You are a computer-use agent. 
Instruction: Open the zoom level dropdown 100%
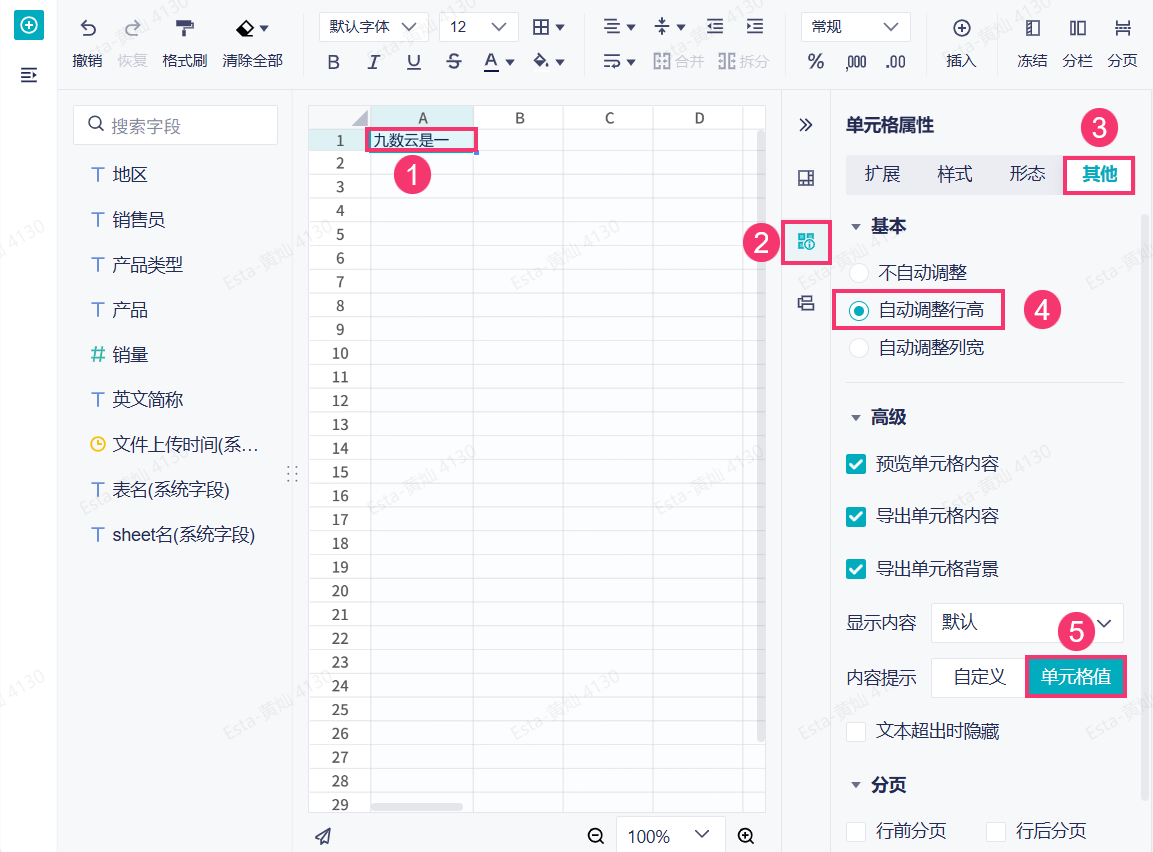(671, 836)
